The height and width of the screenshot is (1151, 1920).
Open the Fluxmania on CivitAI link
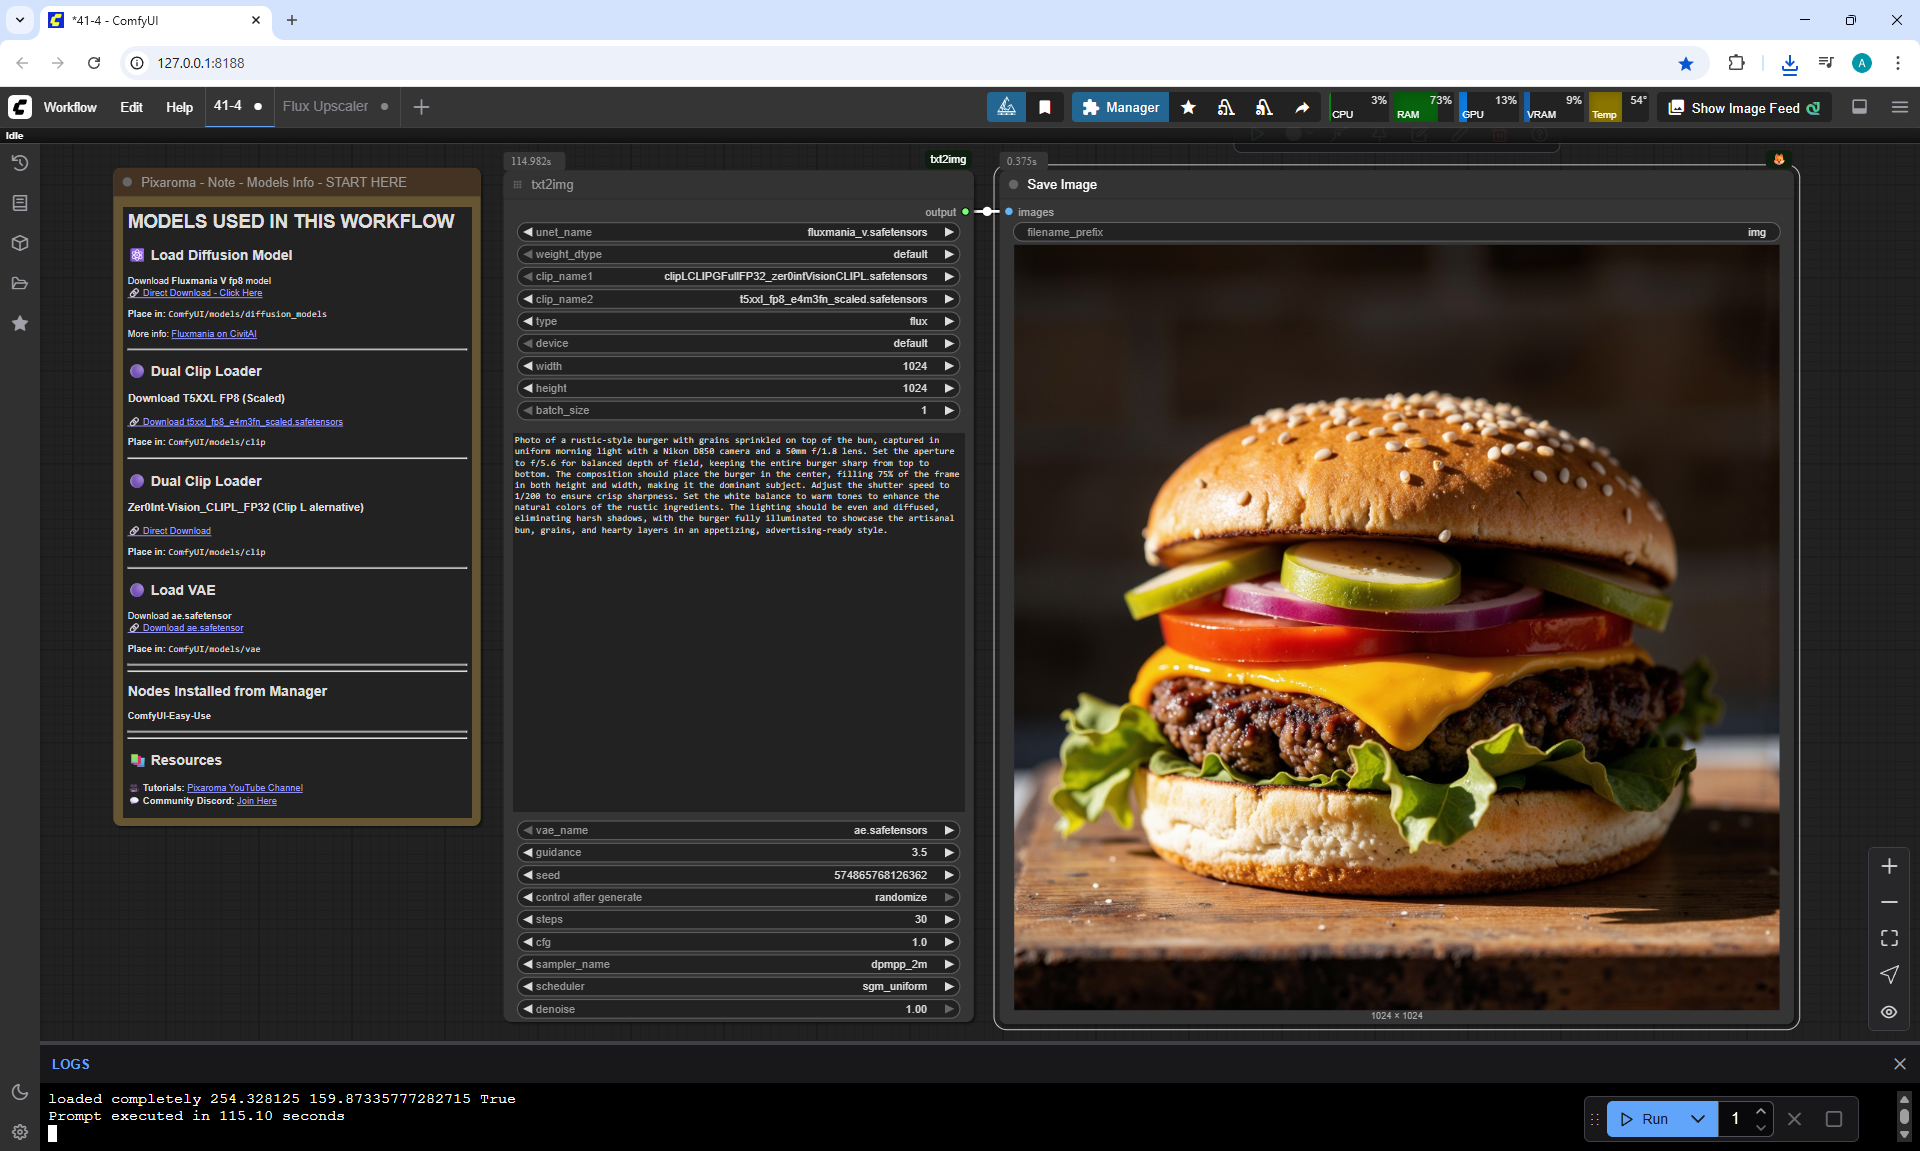pyautogui.click(x=214, y=334)
